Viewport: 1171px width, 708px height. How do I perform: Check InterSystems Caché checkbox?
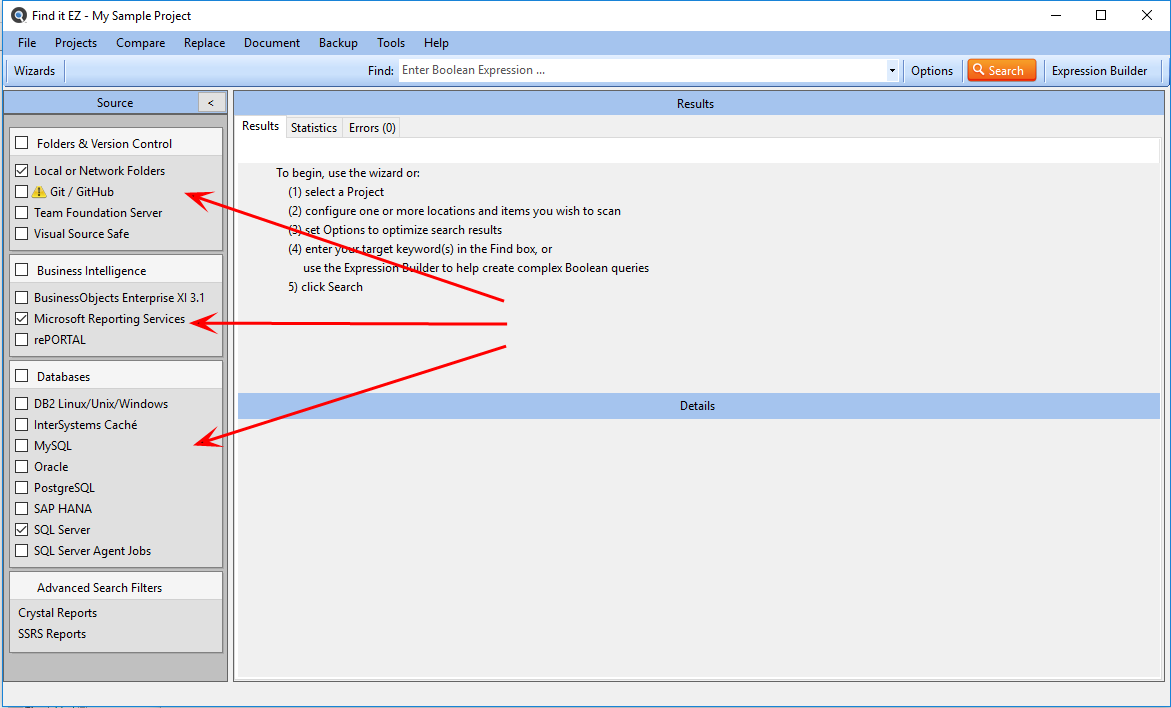click(22, 425)
